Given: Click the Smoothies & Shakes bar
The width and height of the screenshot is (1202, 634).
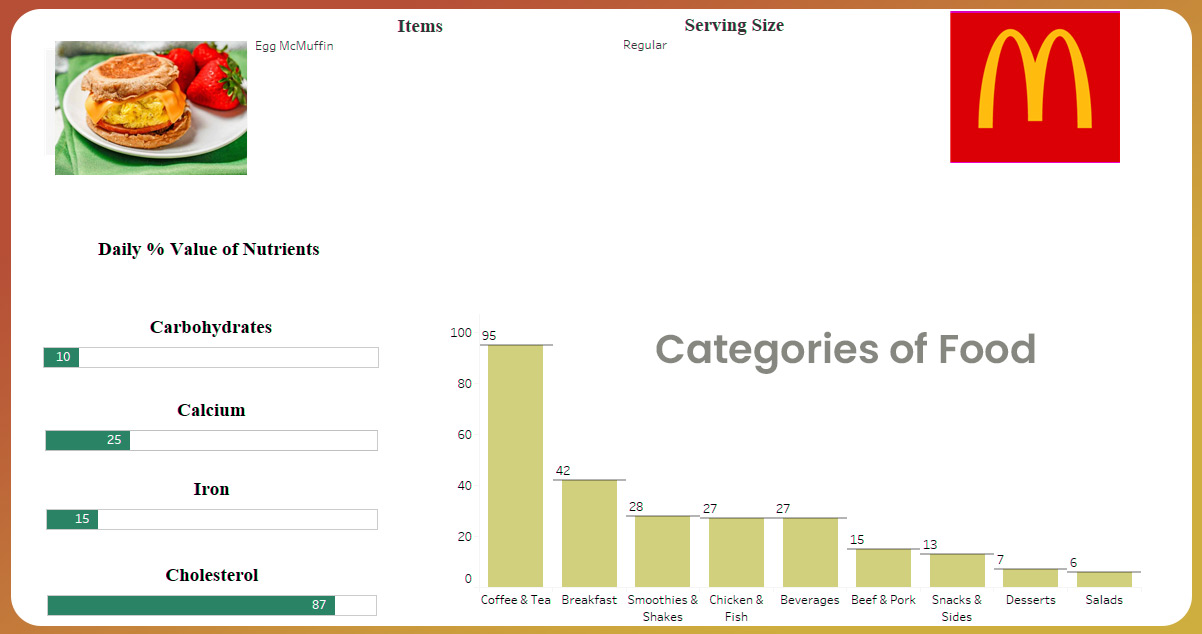Looking at the screenshot, I should point(663,548).
